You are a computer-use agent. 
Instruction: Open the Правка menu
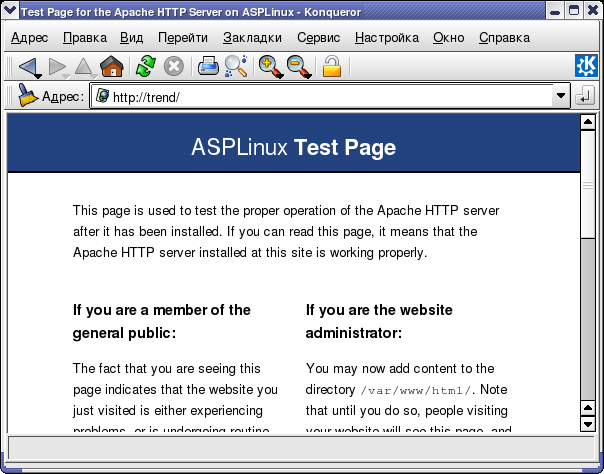85,38
